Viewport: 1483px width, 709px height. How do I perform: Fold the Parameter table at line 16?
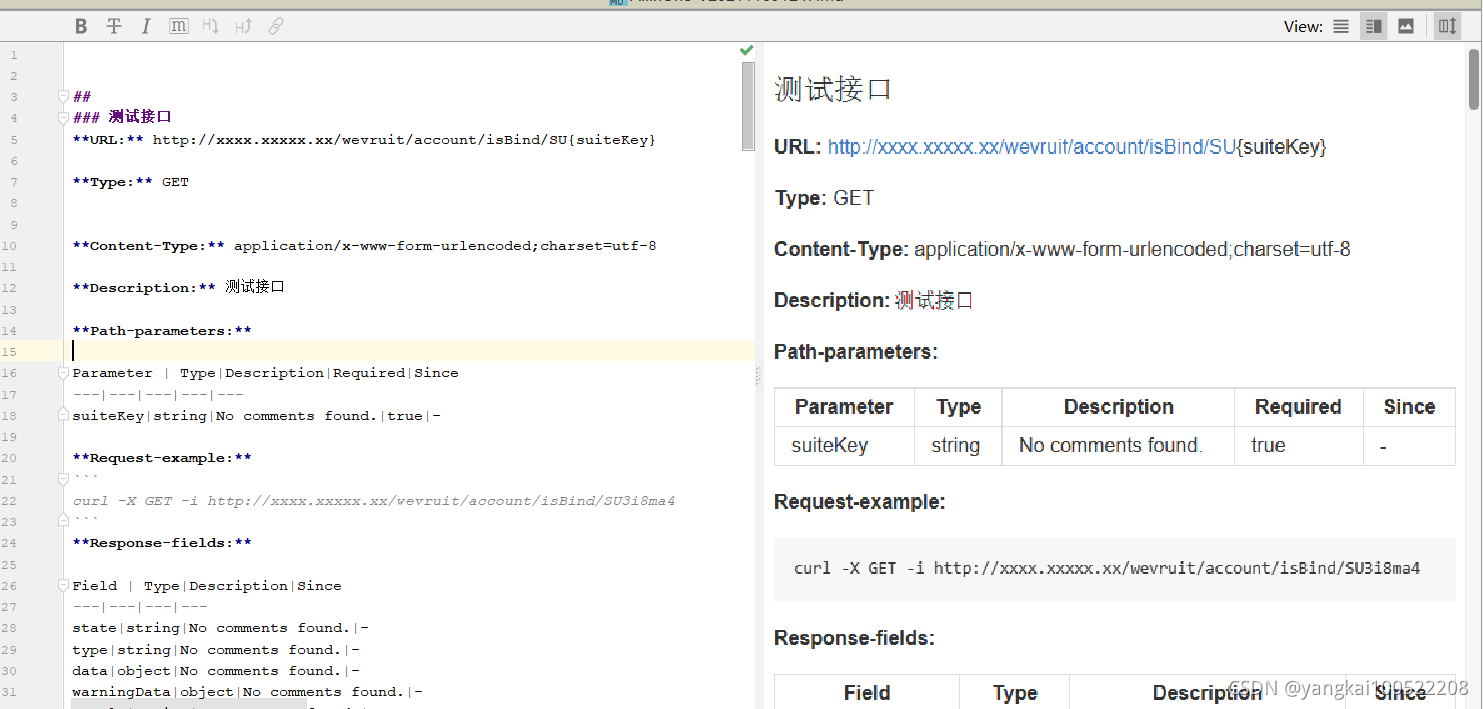coord(63,373)
